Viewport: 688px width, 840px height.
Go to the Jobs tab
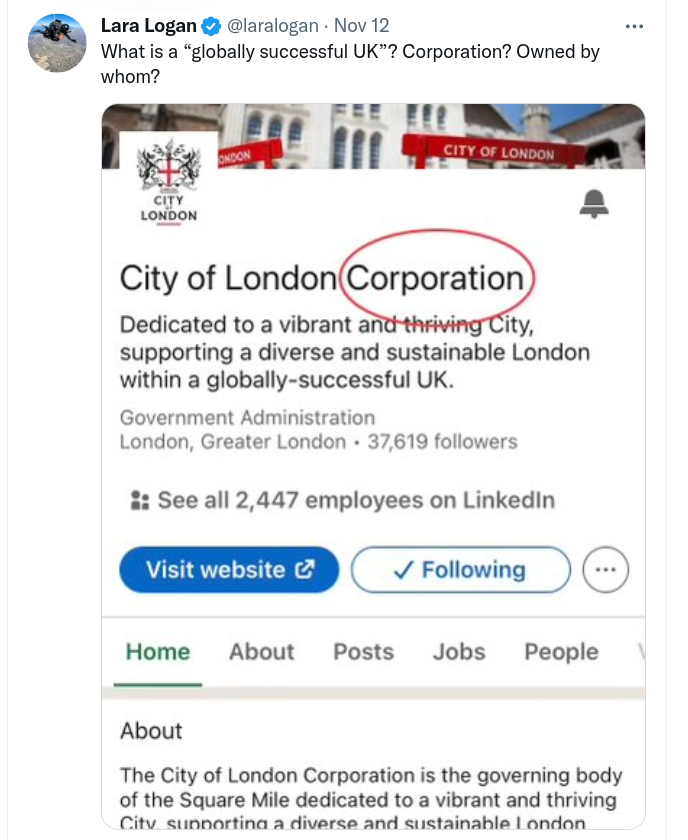(459, 651)
